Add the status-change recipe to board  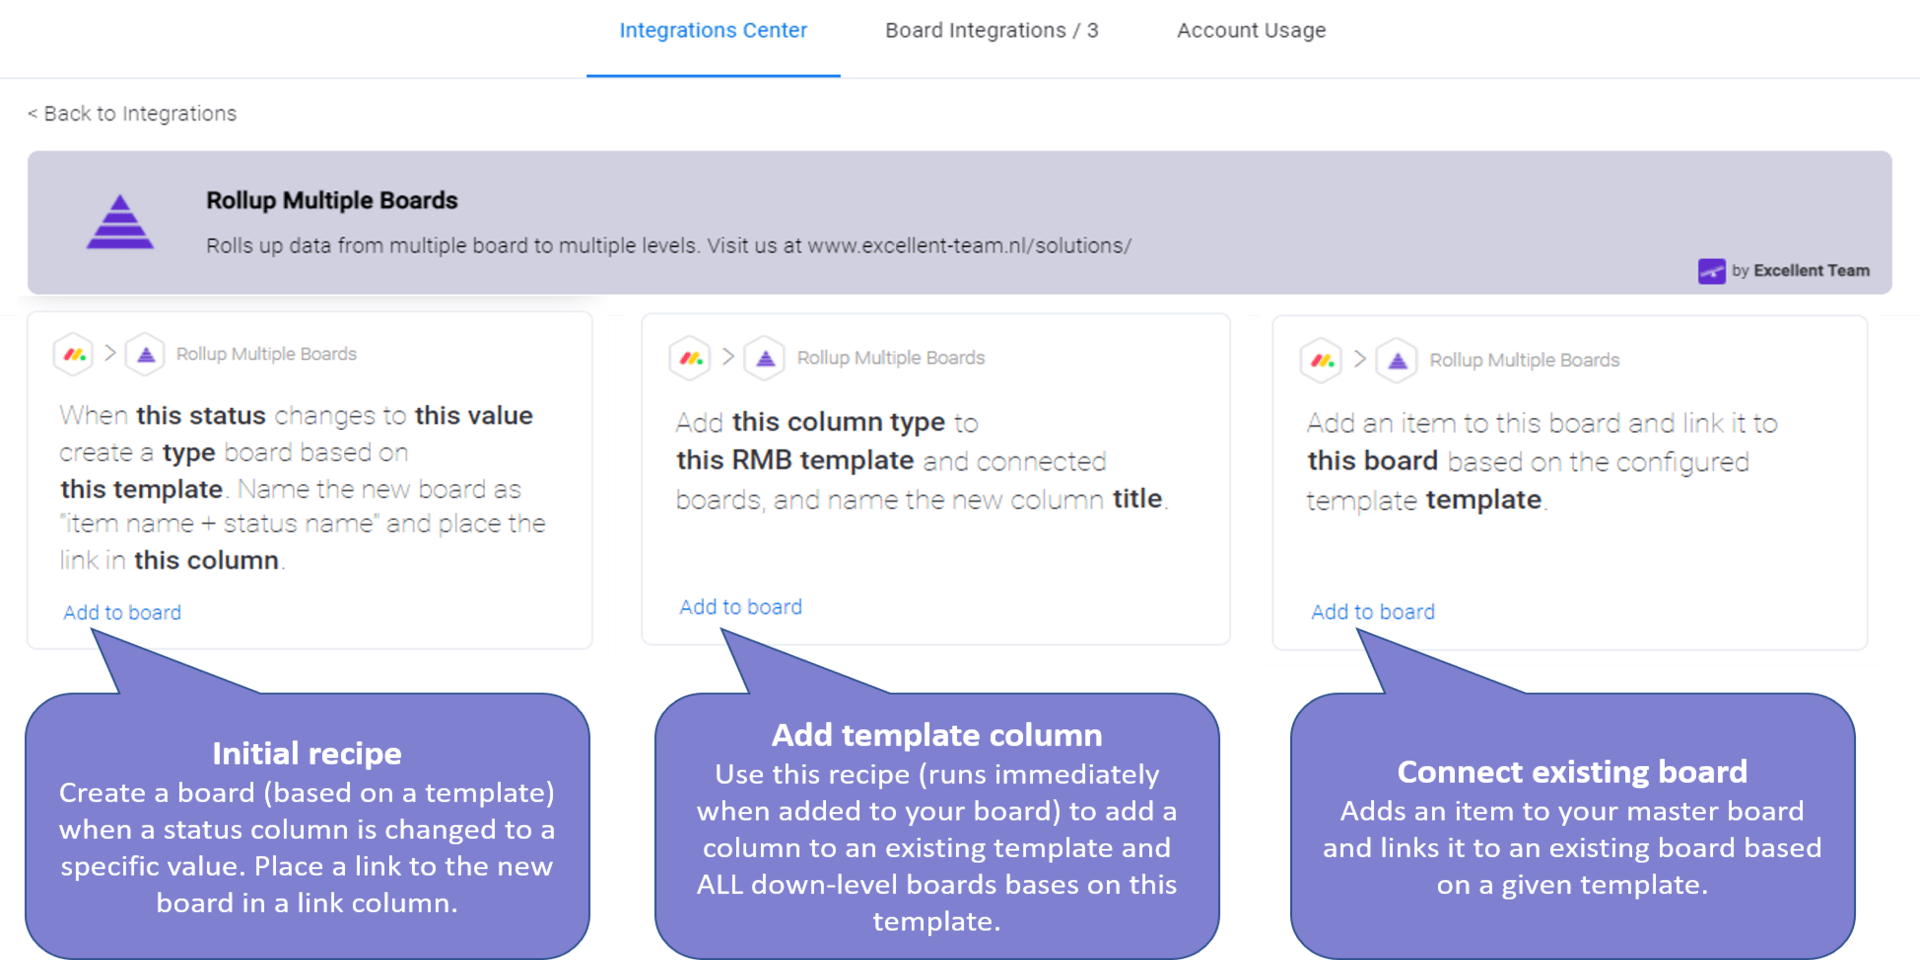pos(122,613)
